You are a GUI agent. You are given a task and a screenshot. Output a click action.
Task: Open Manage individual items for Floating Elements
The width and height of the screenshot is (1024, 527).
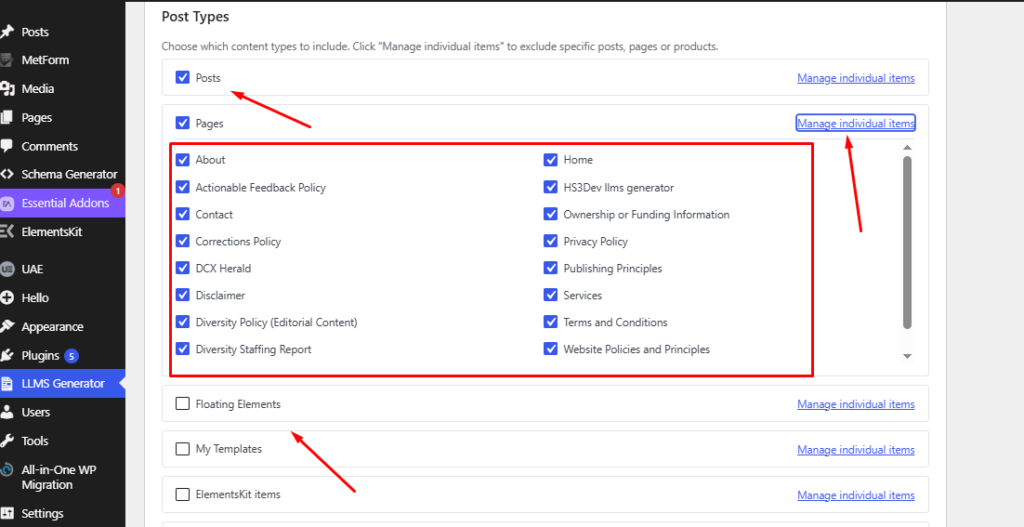pyautogui.click(x=856, y=404)
